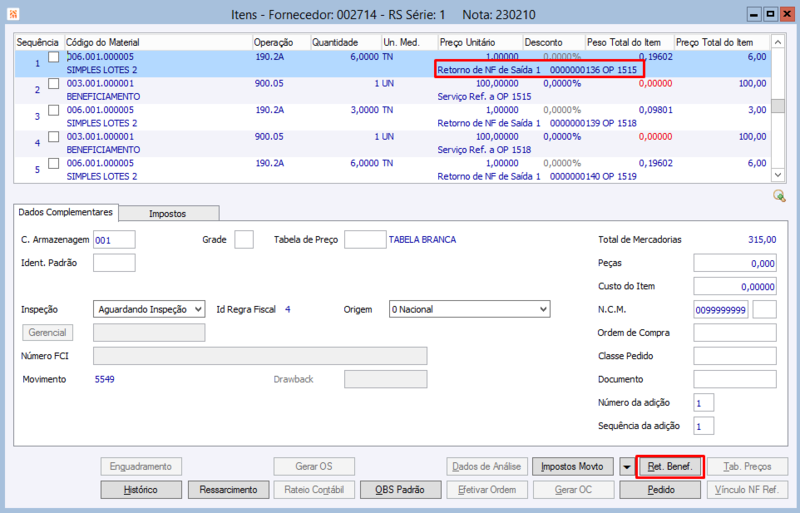Click the Ressarcimento button
This screenshot has height=513, width=800.
click(228, 490)
